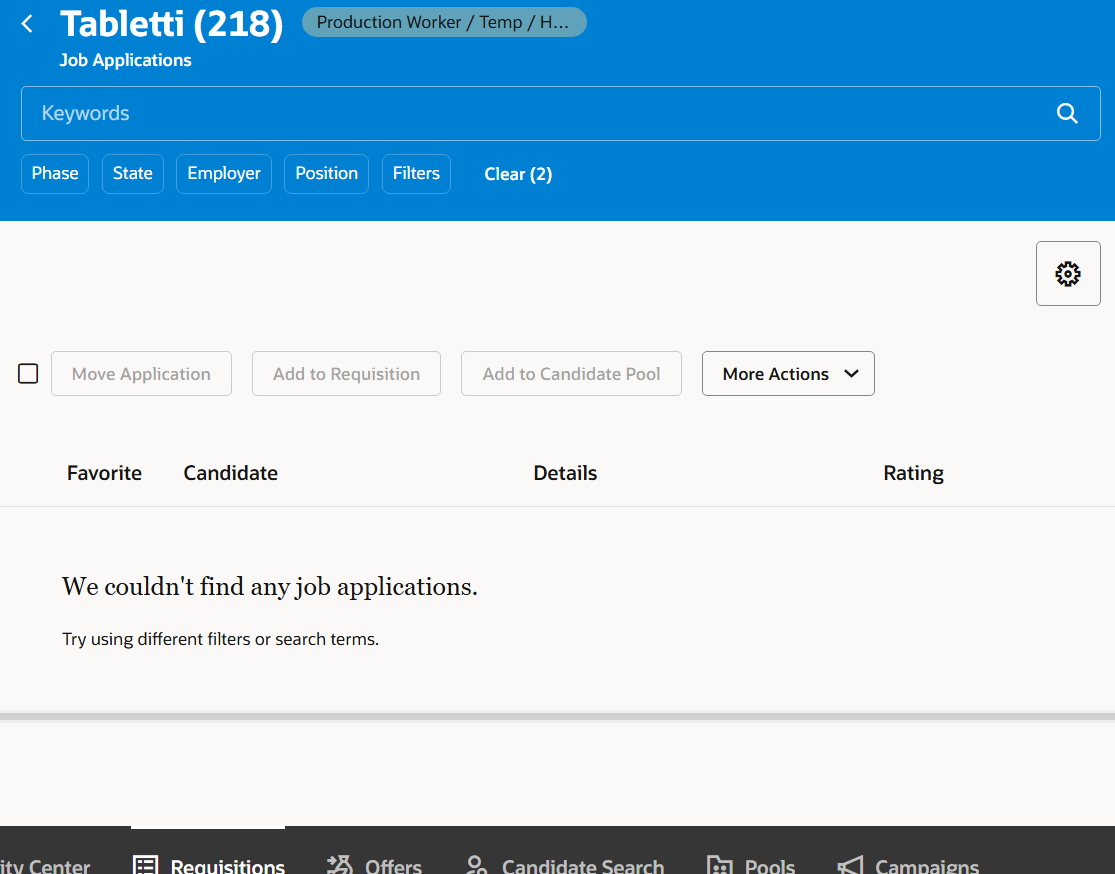Go back using the back arrow icon
The image size is (1115, 874).
coord(27,22)
